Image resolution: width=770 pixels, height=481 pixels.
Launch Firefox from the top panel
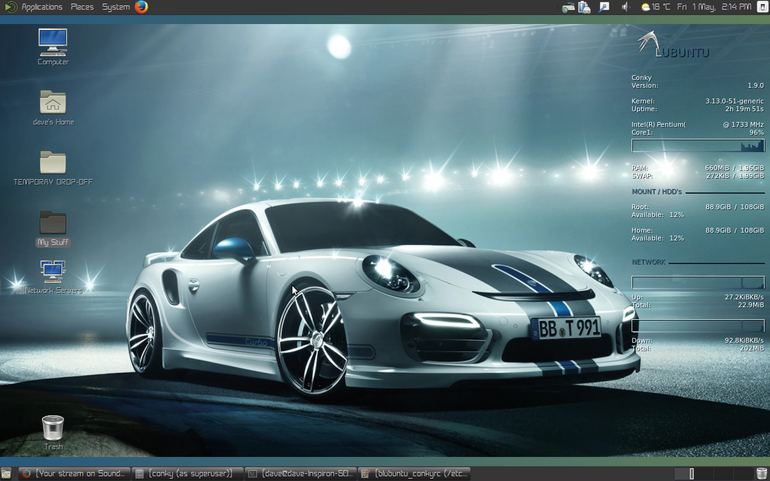click(141, 7)
